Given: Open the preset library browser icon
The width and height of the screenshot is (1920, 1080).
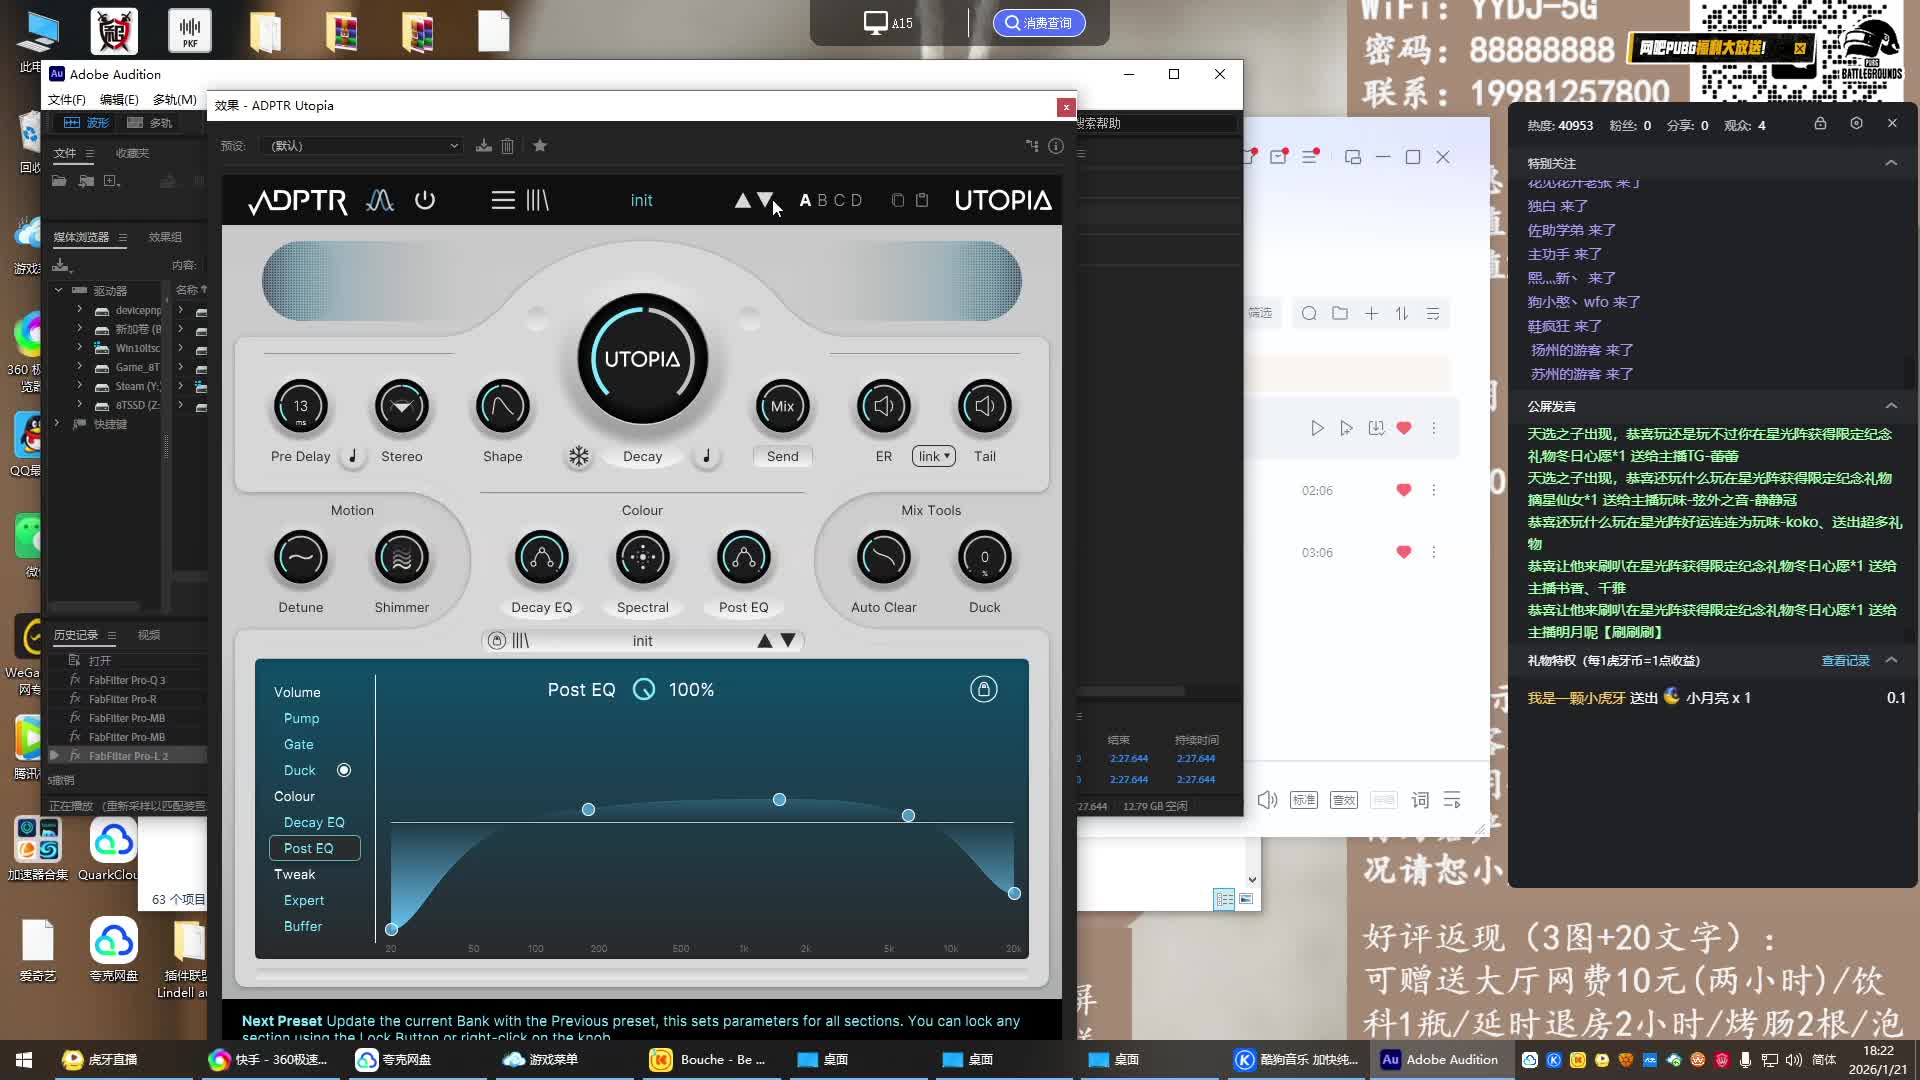Looking at the screenshot, I should point(538,200).
